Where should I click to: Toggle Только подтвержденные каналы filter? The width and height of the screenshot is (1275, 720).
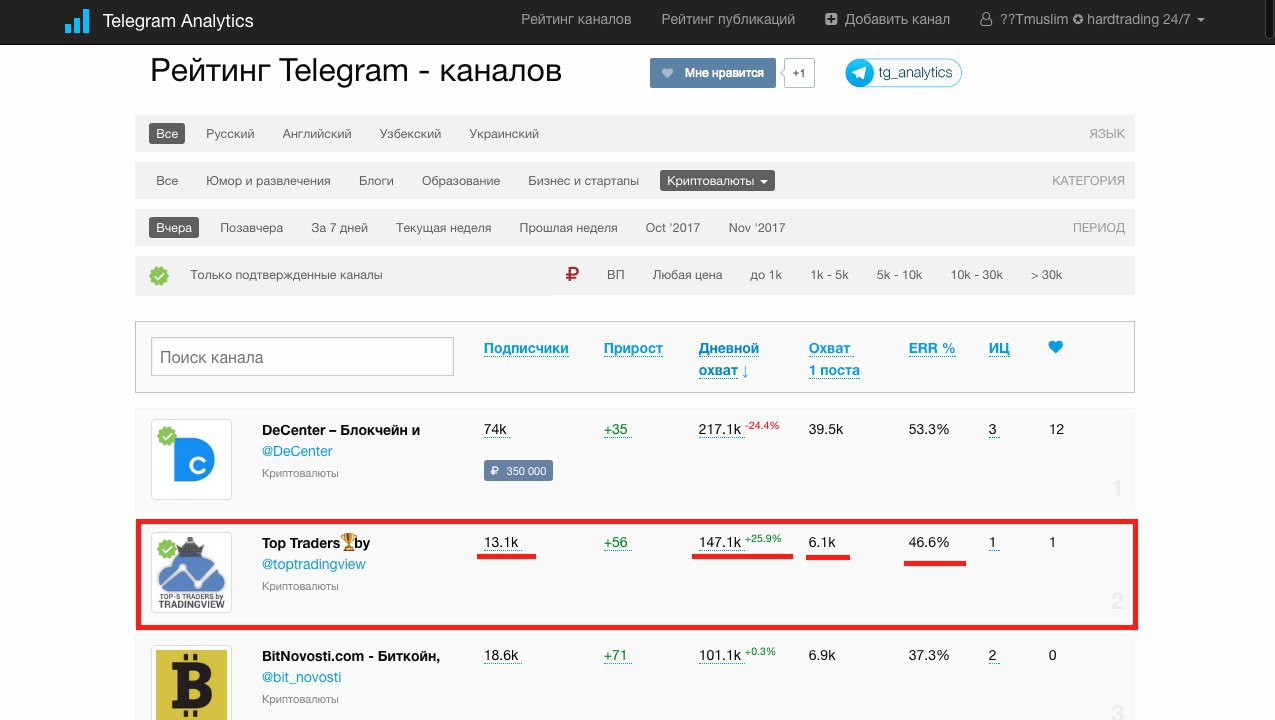(286, 275)
